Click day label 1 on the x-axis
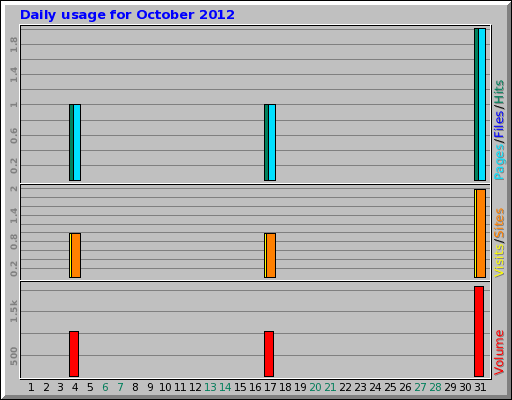 [x=31, y=387]
